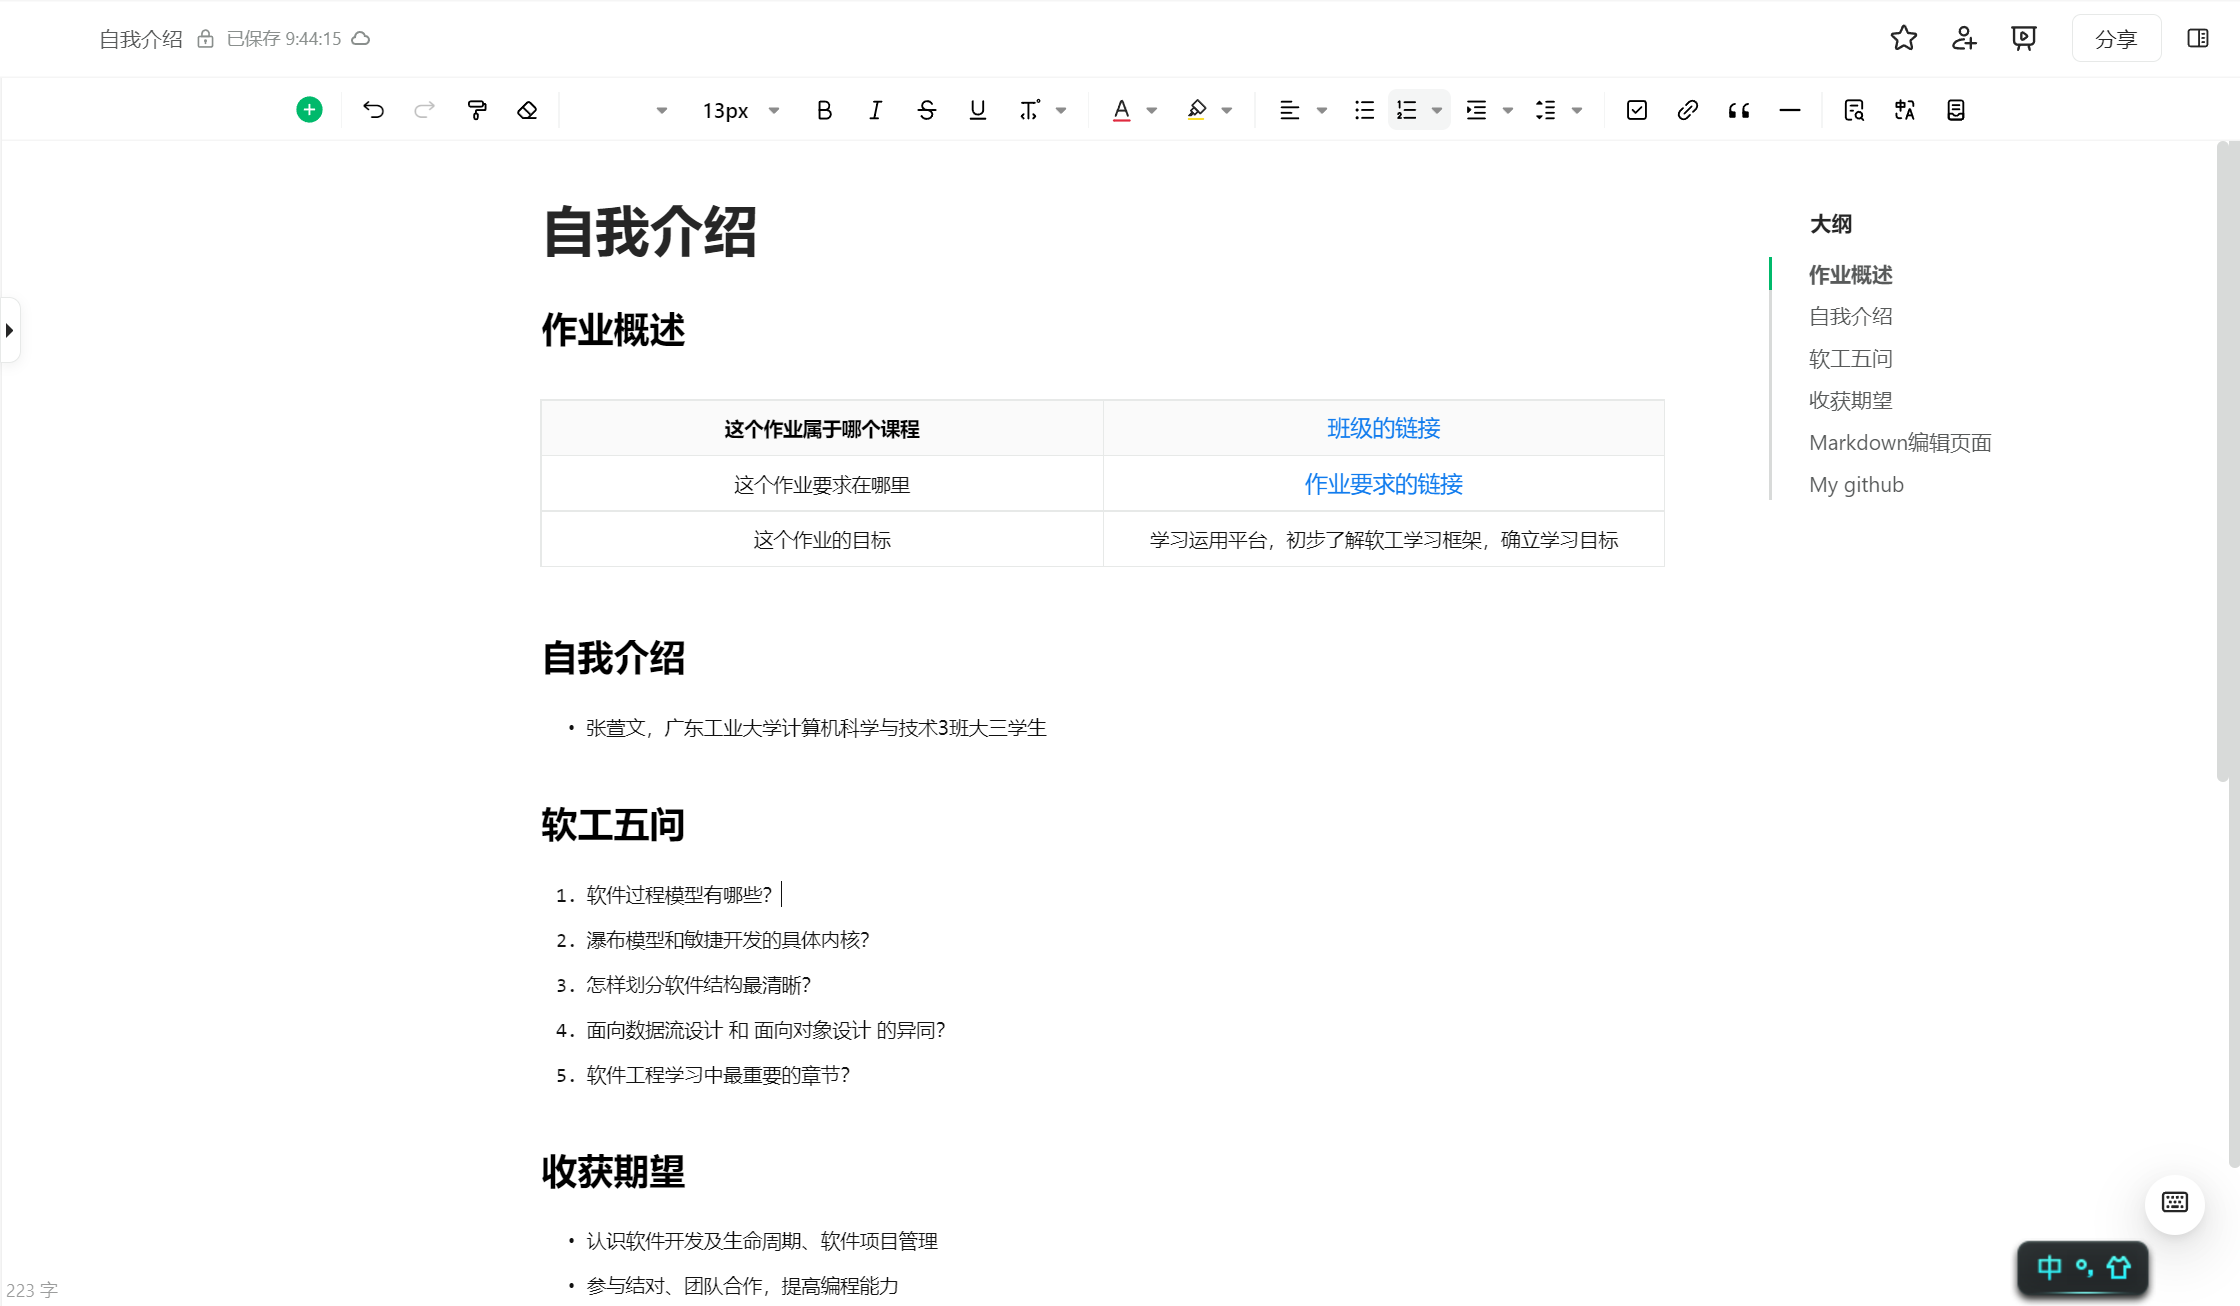This screenshot has height=1306, width=2240.
Task: Click the 分享 share button
Action: 2116,39
